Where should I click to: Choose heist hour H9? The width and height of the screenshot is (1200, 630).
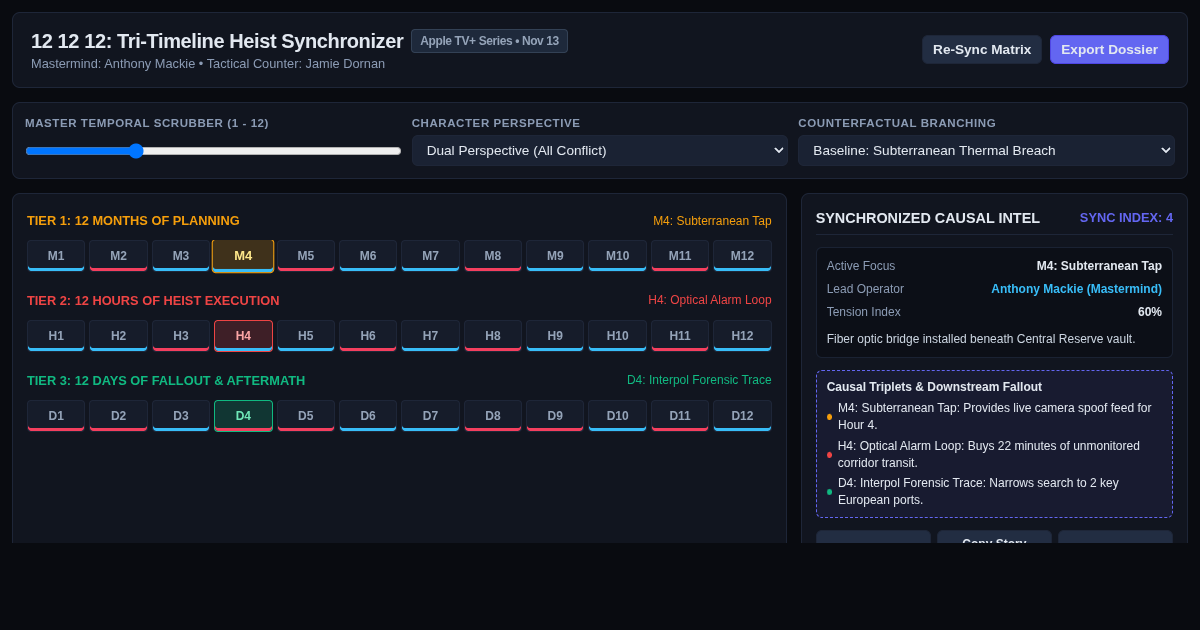coord(555,336)
